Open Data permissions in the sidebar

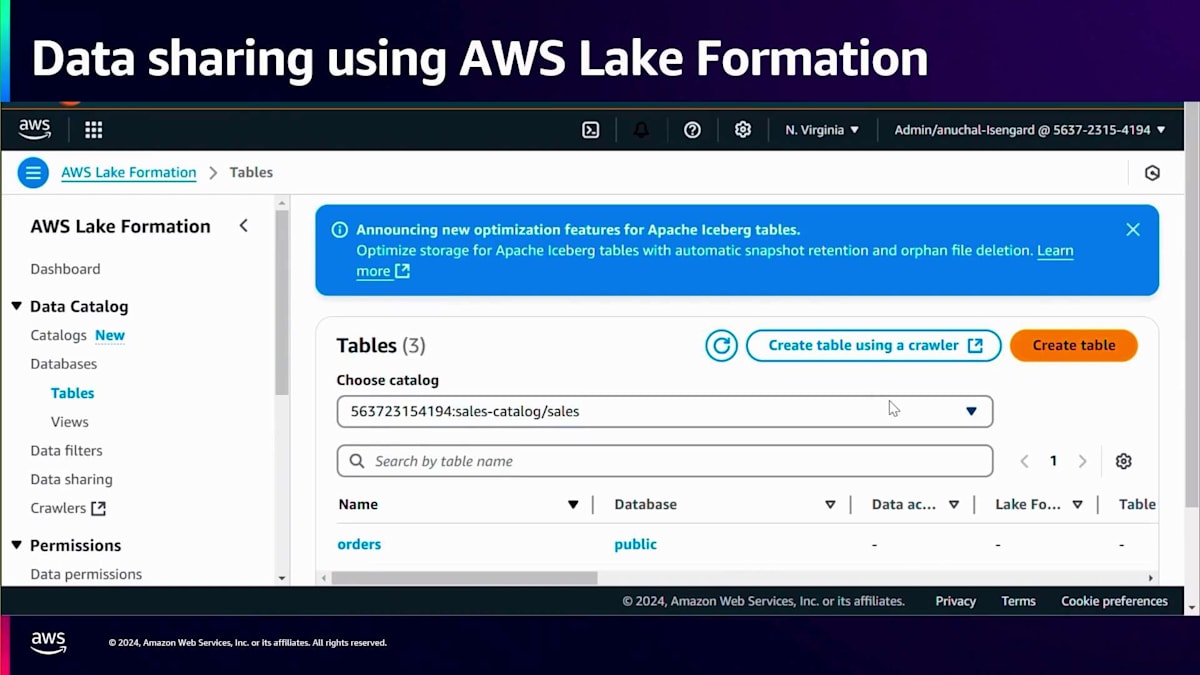(86, 574)
